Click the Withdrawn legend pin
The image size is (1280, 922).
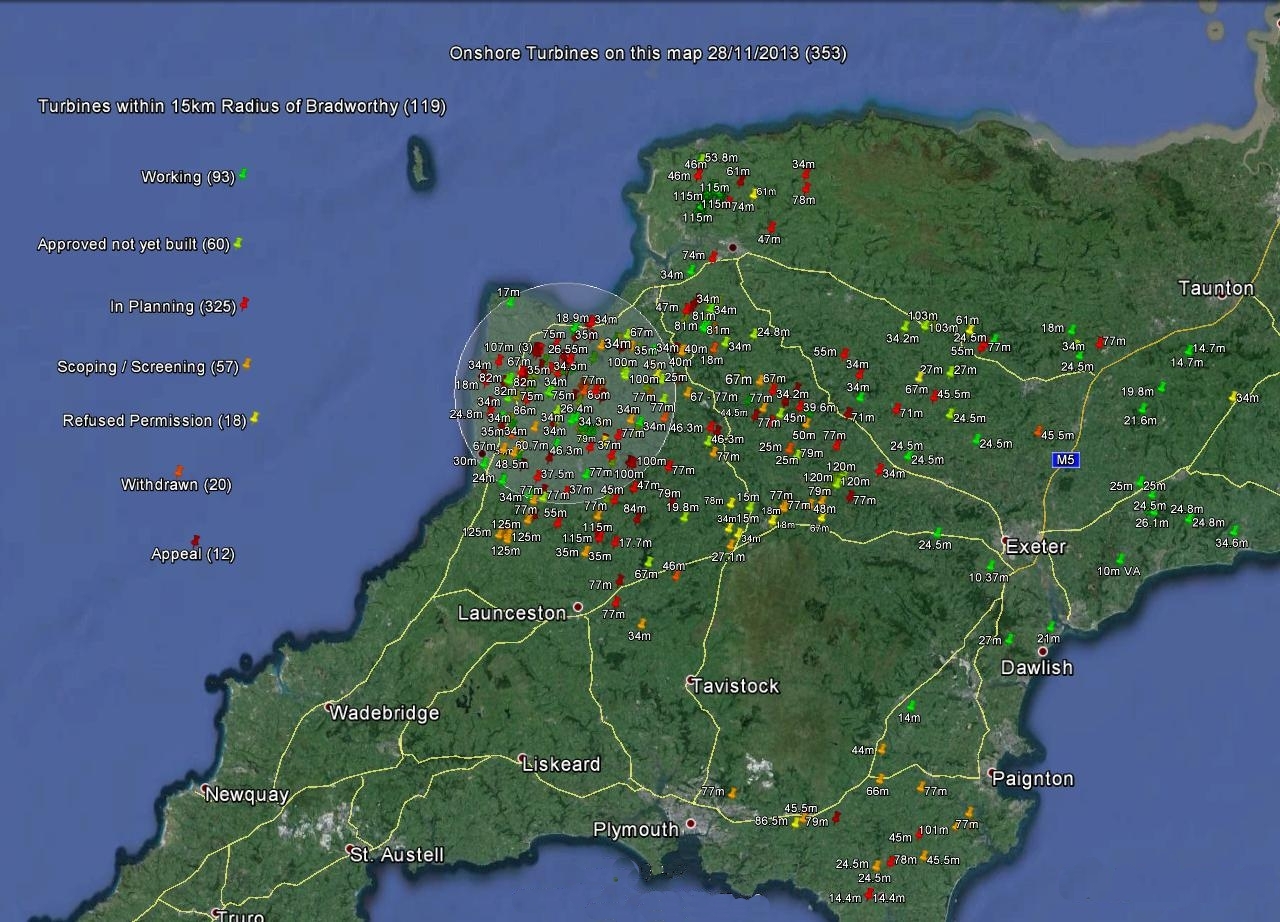(x=179, y=470)
